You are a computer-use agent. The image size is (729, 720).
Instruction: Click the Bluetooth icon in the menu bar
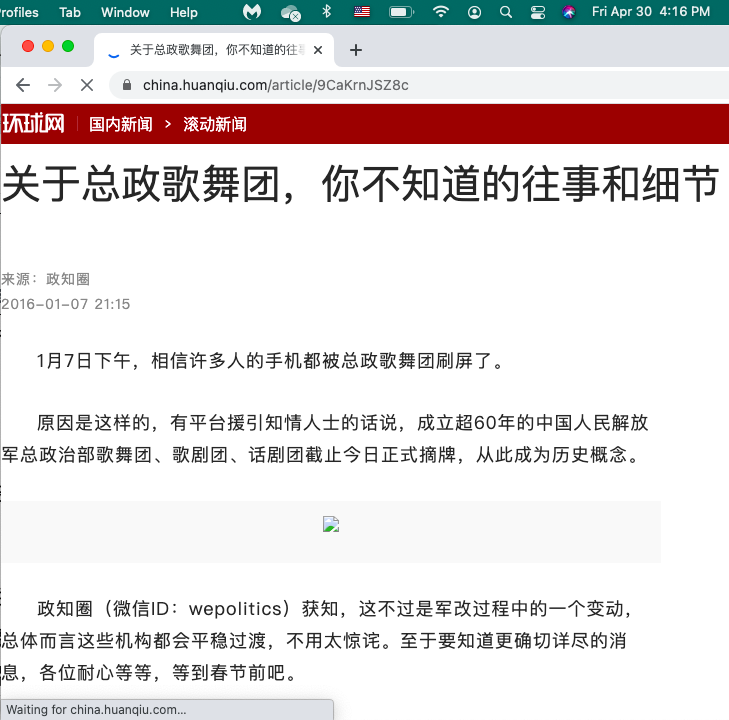click(x=326, y=12)
